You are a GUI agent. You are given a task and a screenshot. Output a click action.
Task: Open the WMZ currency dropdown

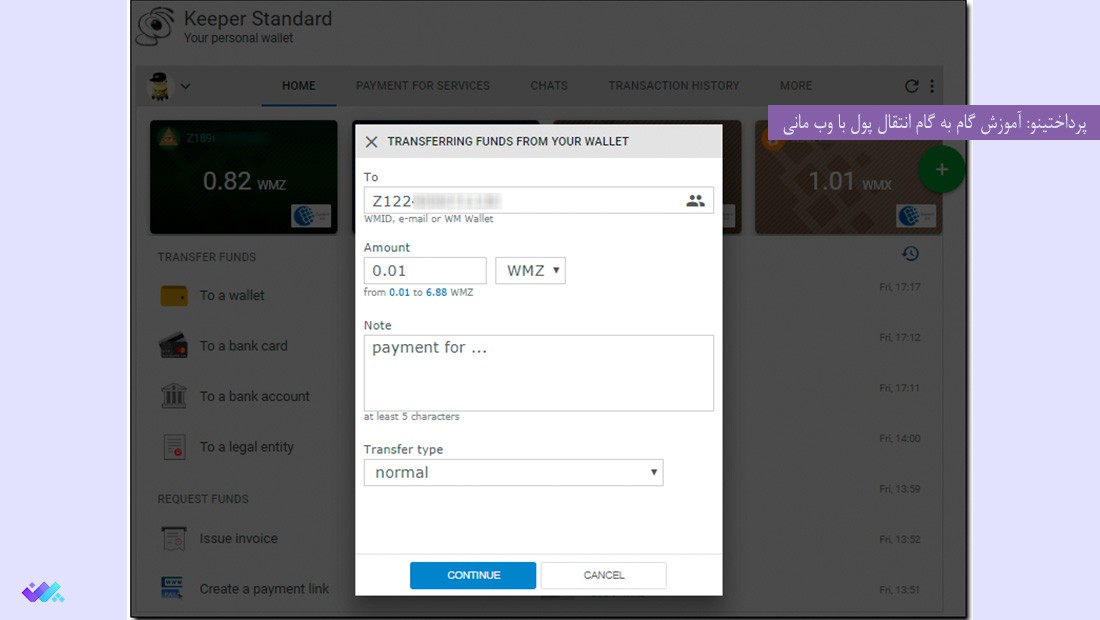pyautogui.click(x=530, y=271)
